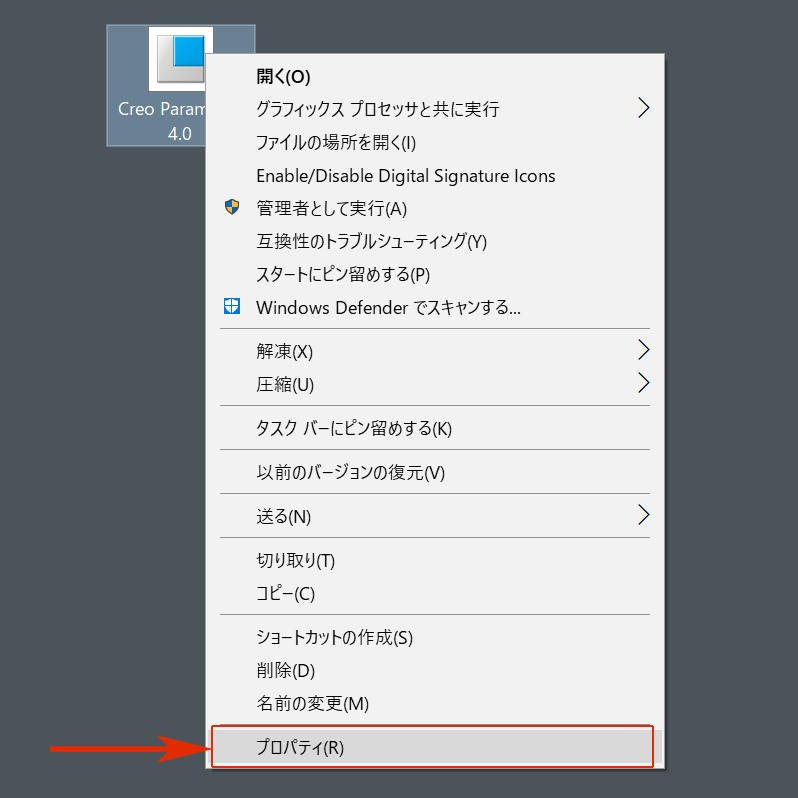This screenshot has width=798, height=798.
Task: Select コピー(C) to copy
Action: tap(285, 593)
